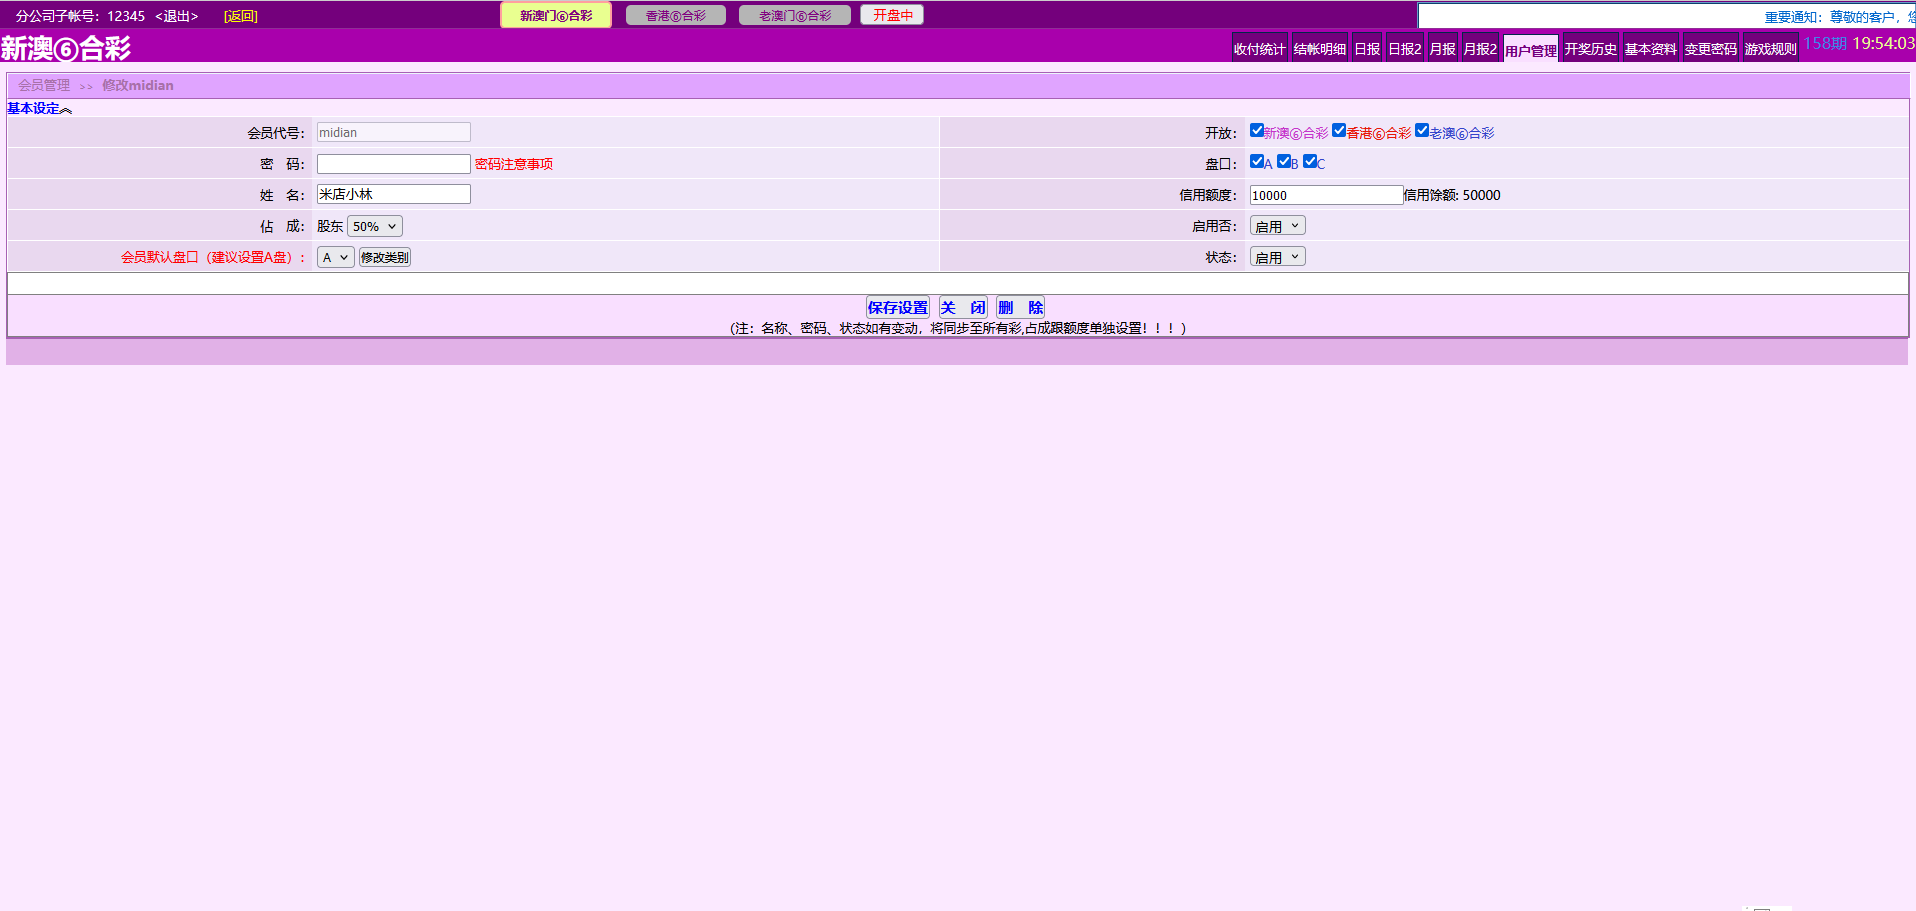Open the 密码注意事项 link

click(514, 164)
